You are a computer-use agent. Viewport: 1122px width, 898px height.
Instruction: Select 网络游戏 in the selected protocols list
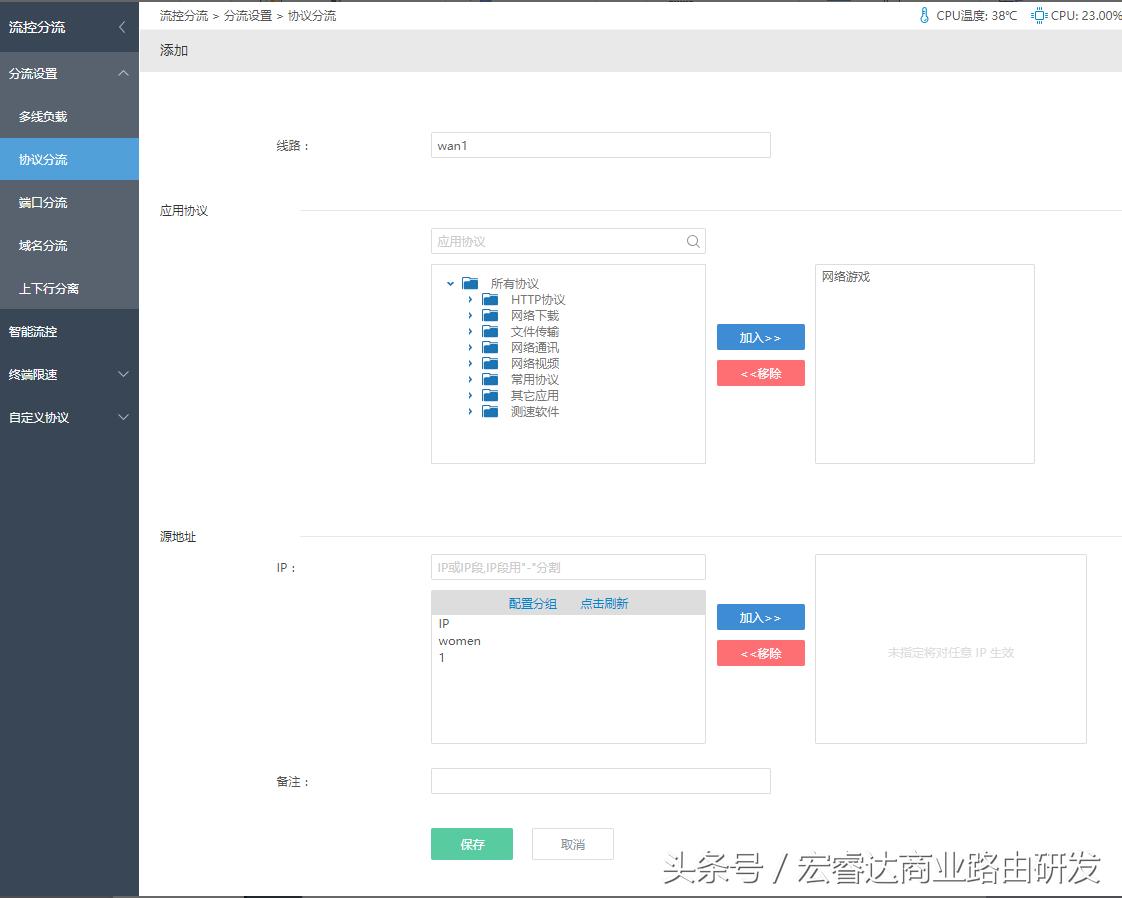click(846, 276)
